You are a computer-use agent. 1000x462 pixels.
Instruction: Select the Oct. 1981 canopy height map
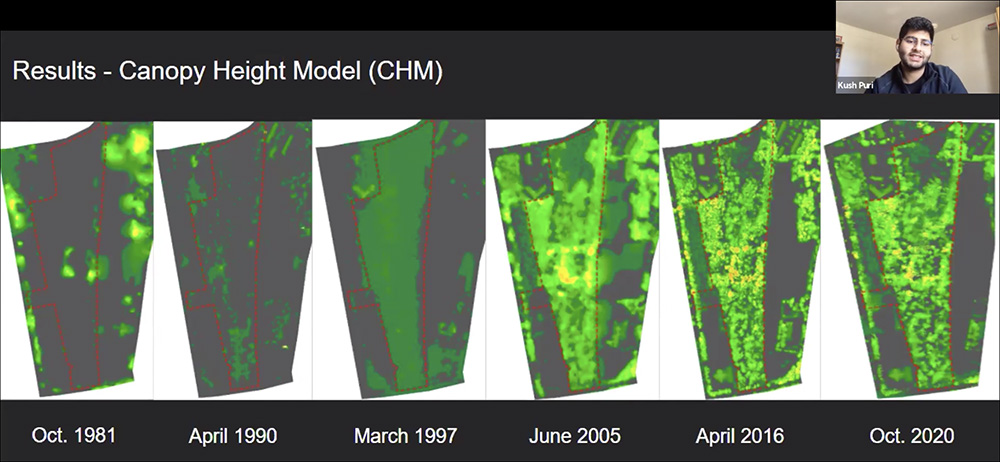pyautogui.click(x=77, y=259)
